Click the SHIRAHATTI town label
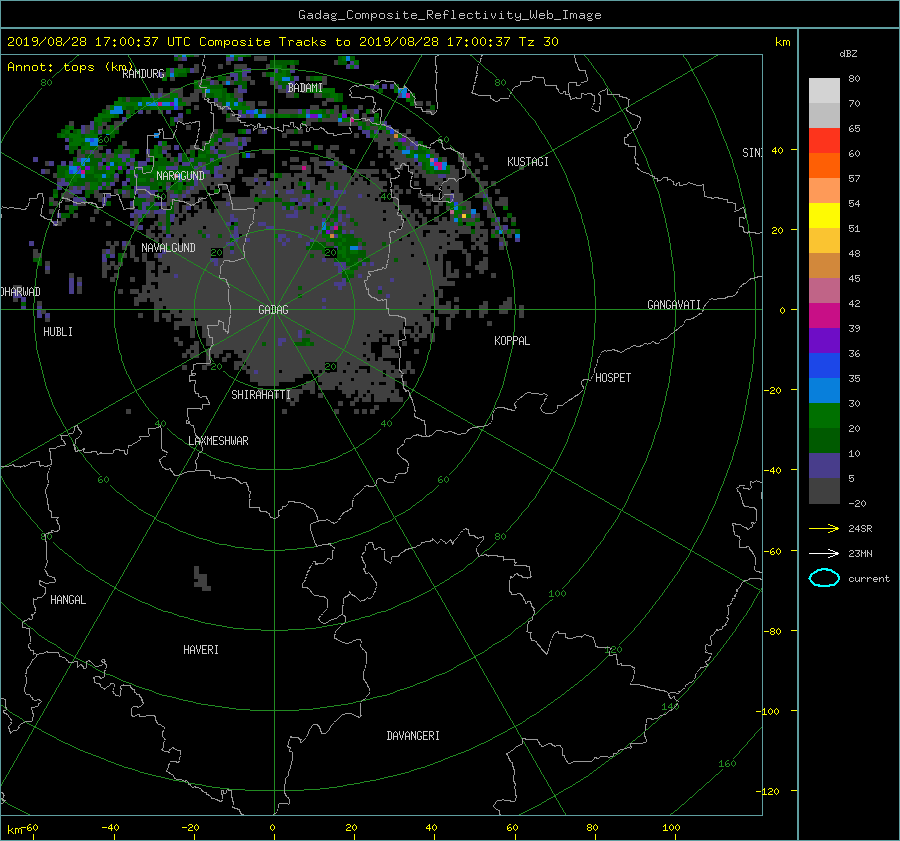 coord(261,395)
